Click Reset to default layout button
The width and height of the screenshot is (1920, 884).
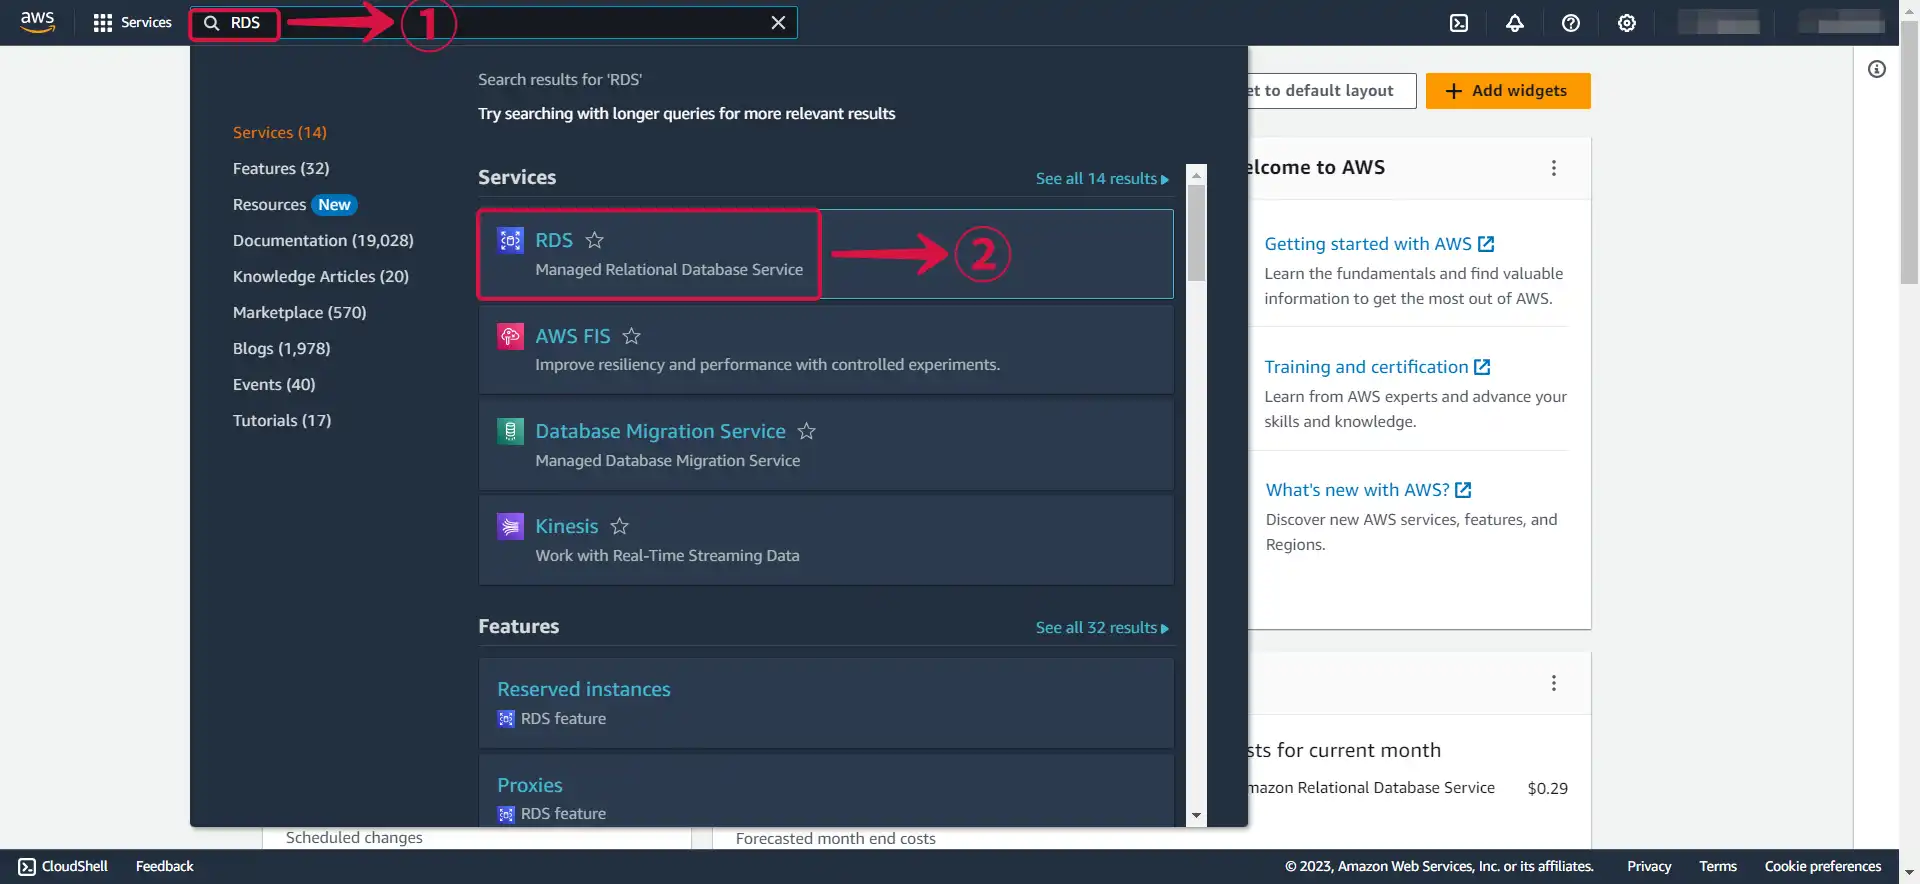coord(1332,91)
